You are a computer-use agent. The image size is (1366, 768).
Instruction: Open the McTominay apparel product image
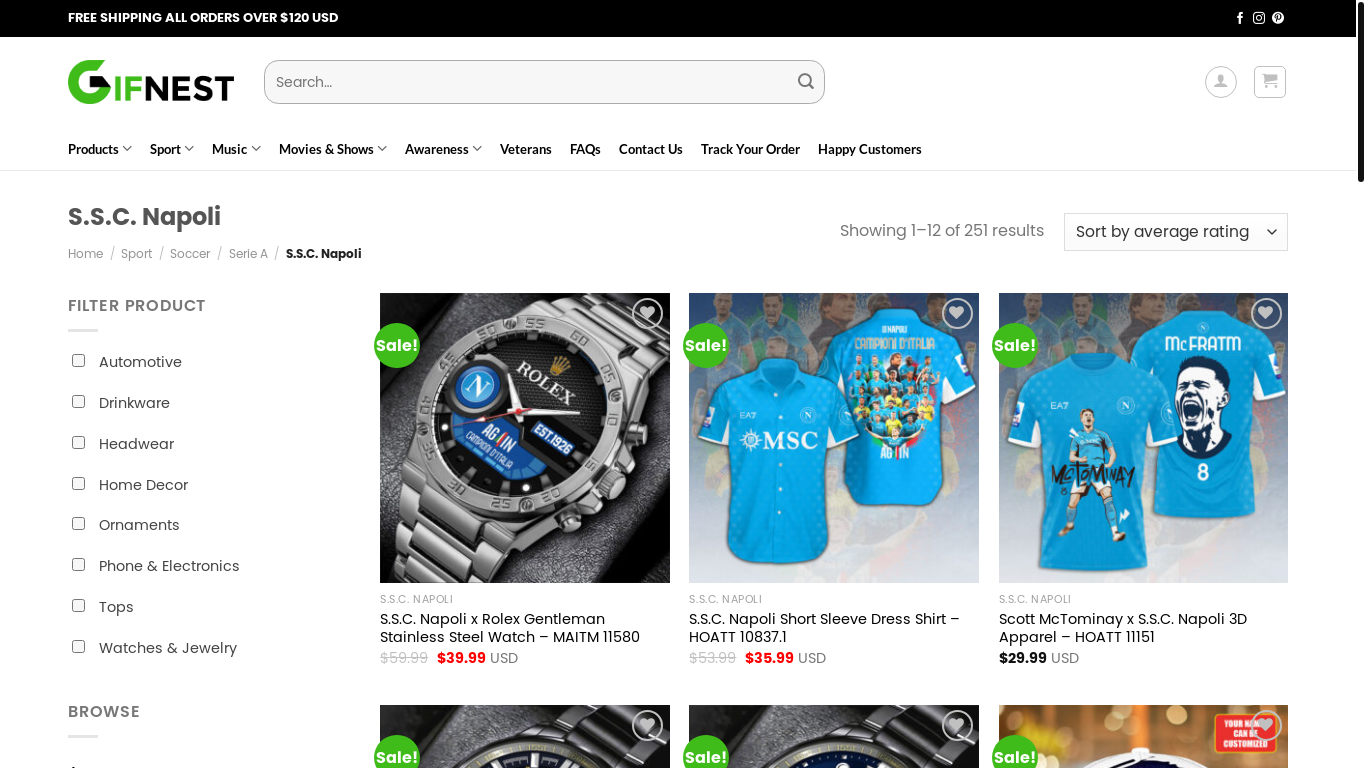(x=1143, y=438)
